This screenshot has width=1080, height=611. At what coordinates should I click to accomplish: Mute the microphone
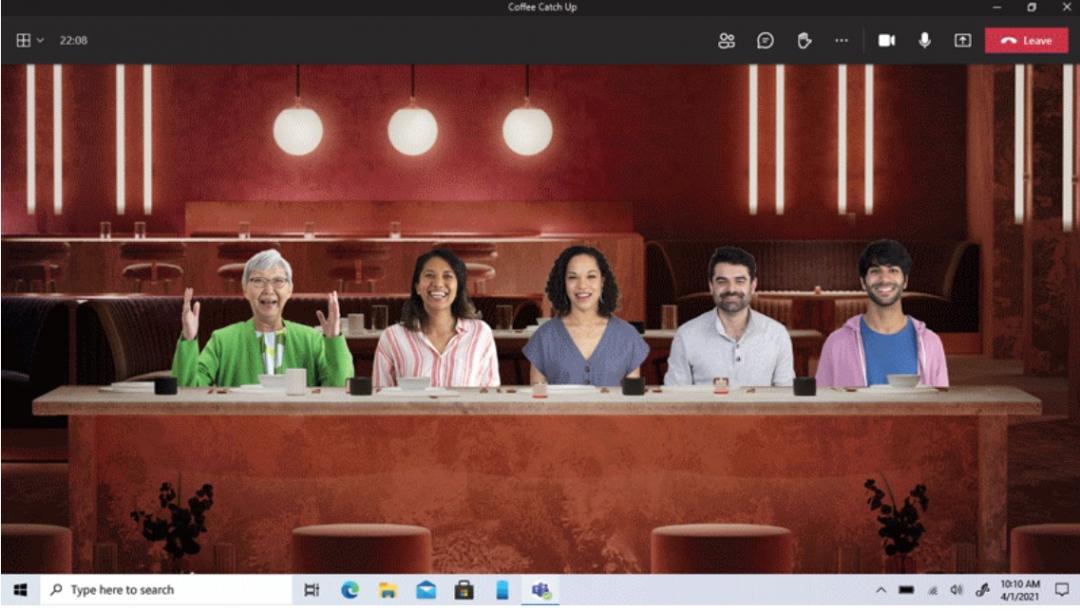[924, 41]
